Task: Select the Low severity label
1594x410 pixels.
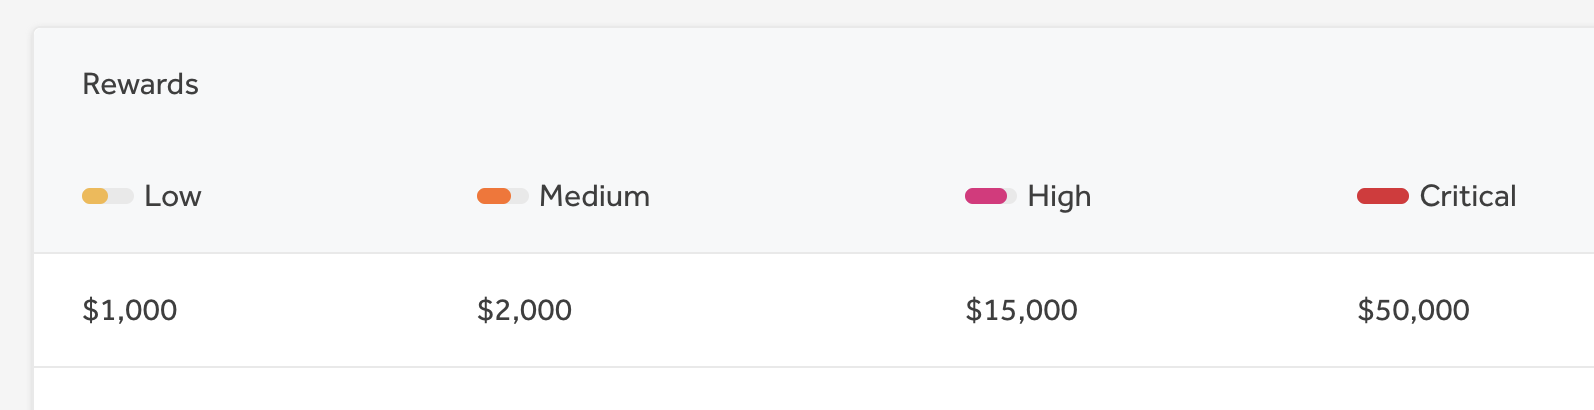Action: click(x=173, y=196)
